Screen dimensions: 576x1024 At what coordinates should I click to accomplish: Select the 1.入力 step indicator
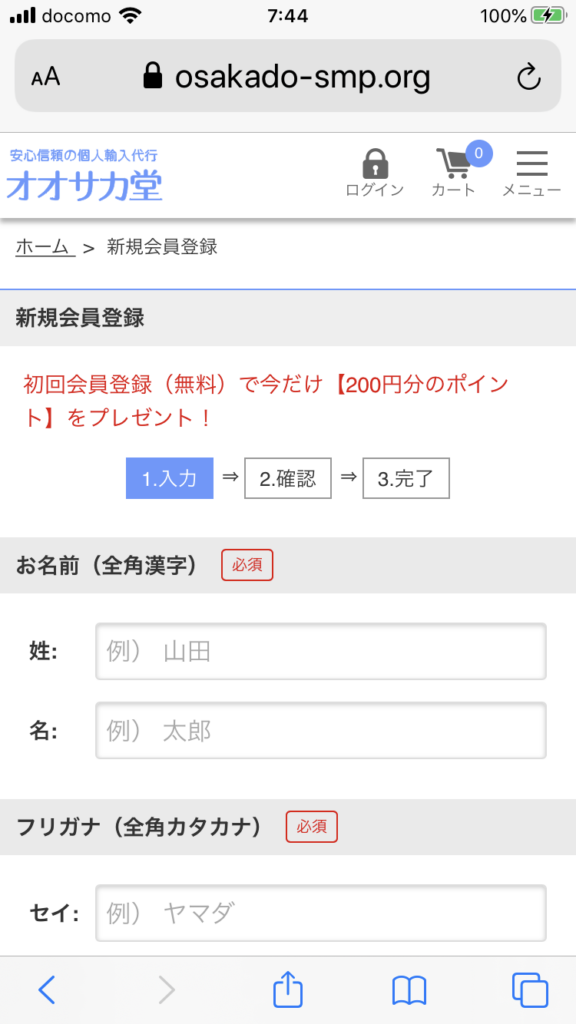point(170,479)
